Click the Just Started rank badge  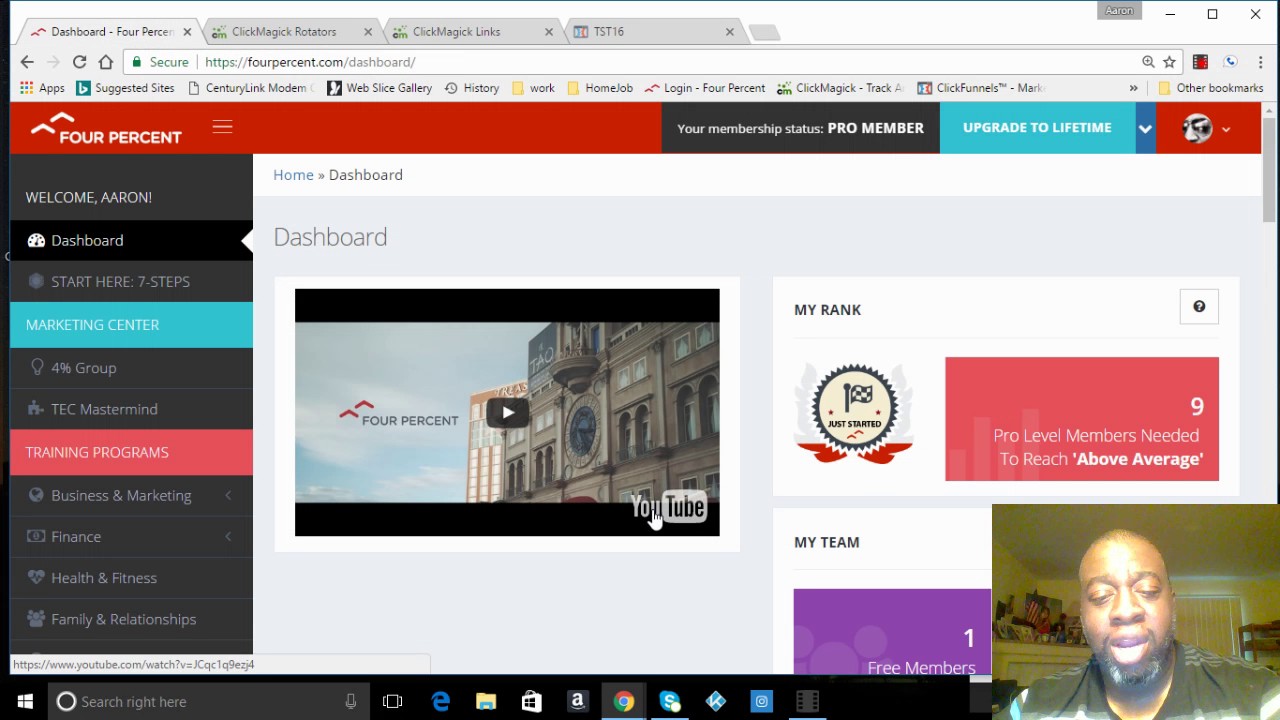(854, 412)
